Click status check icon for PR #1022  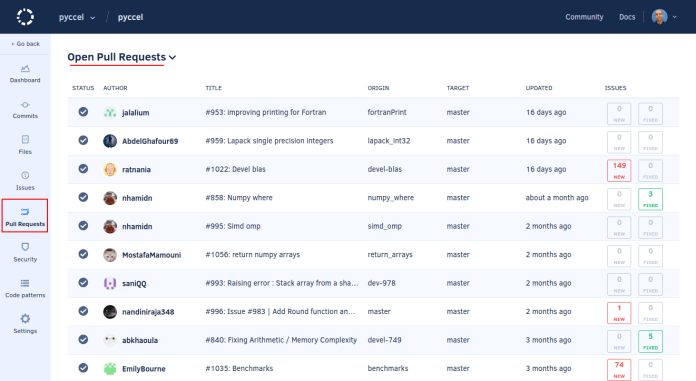(83, 169)
